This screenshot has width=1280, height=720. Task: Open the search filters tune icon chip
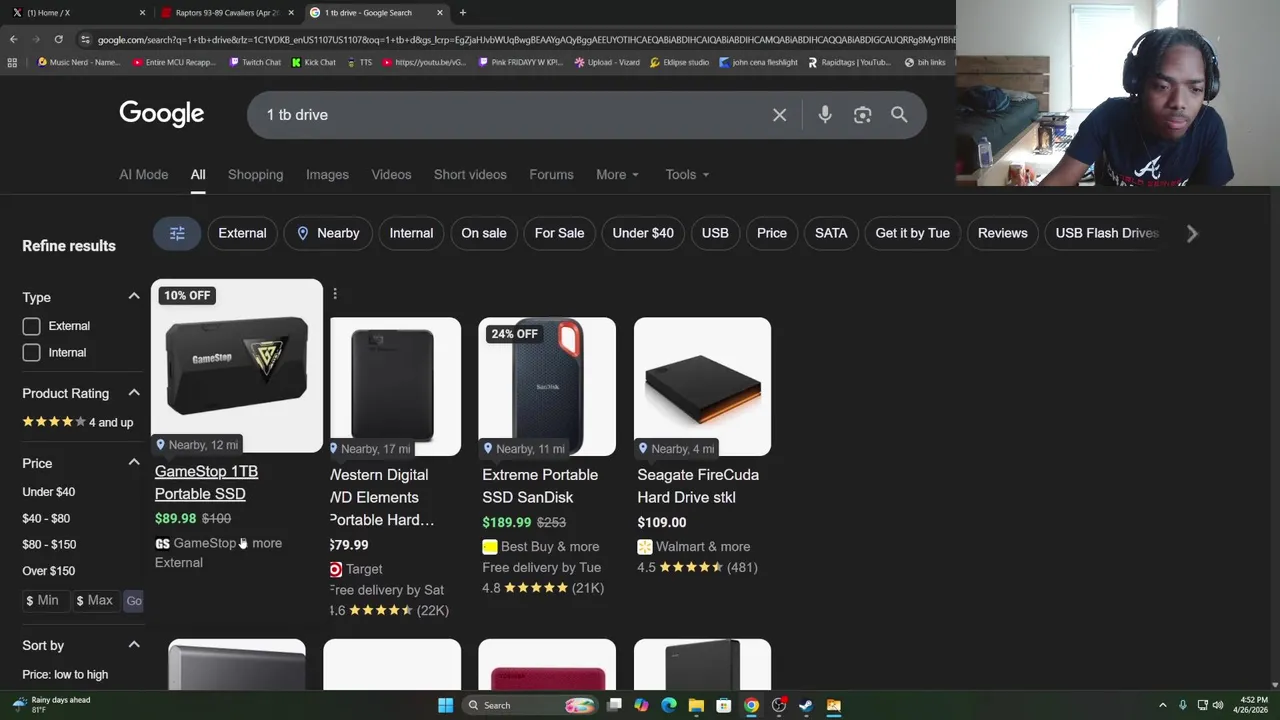click(177, 233)
